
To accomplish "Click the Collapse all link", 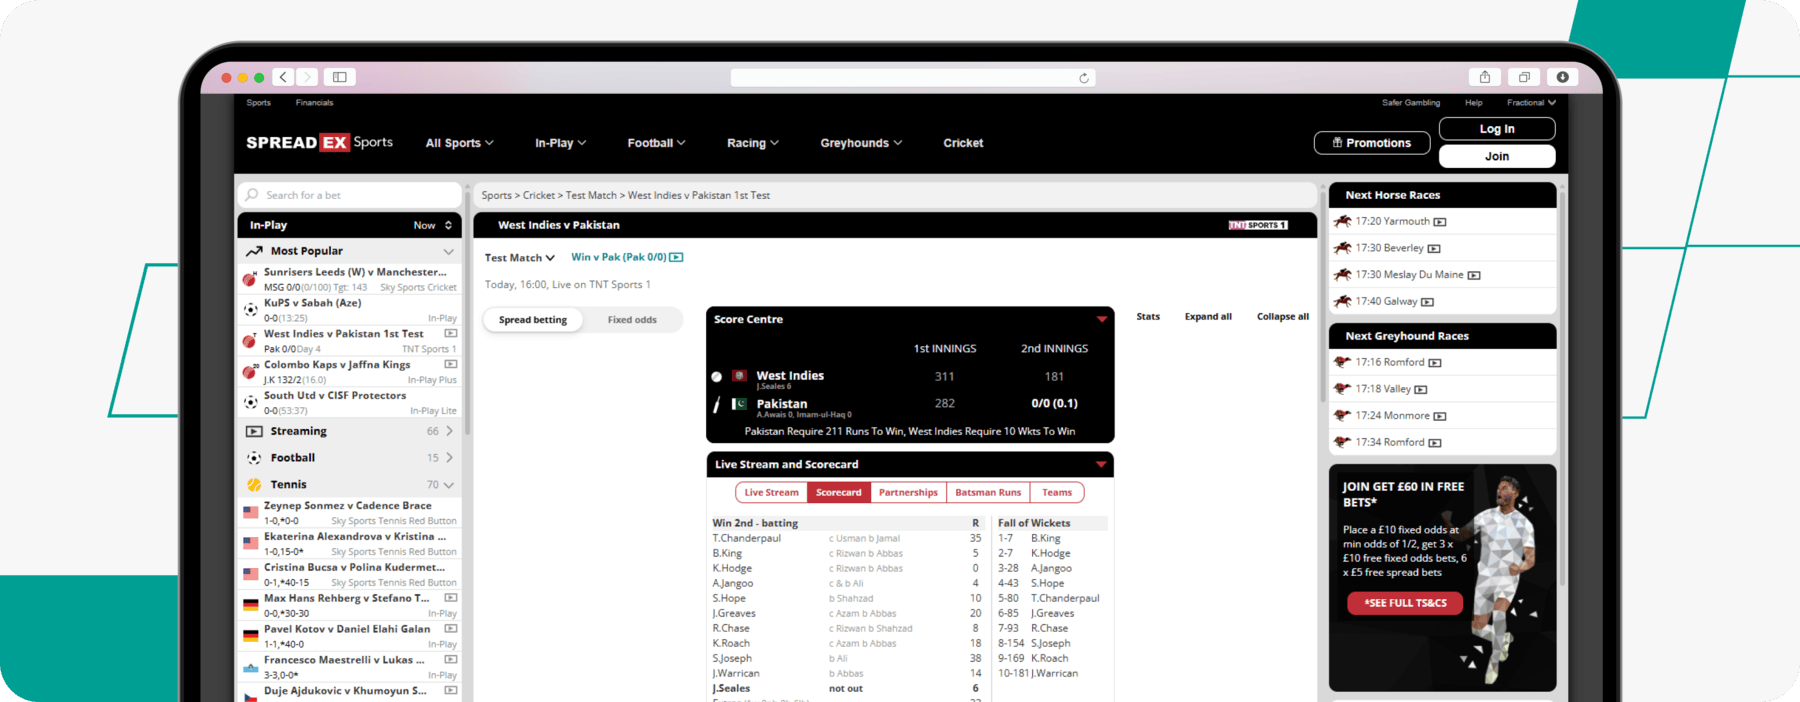I will (x=1283, y=317).
